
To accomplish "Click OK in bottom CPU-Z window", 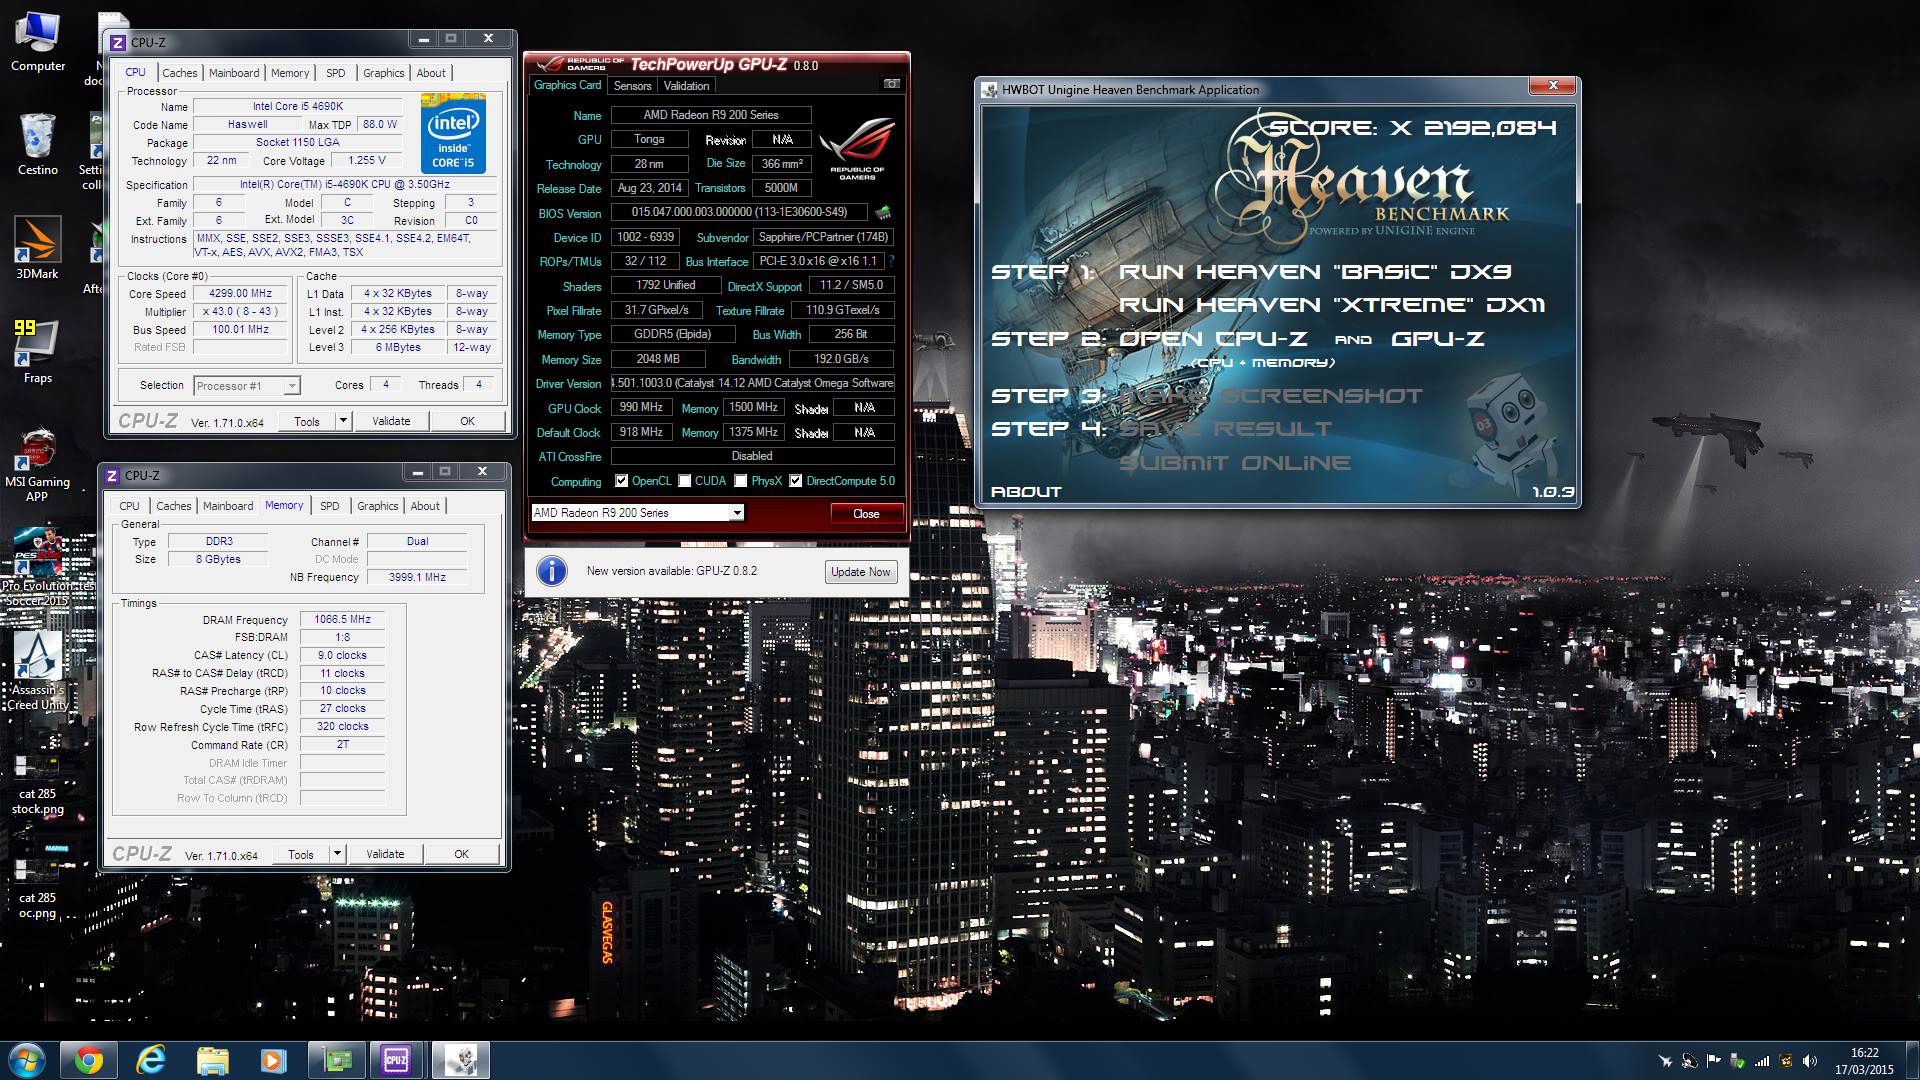I will (461, 854).
